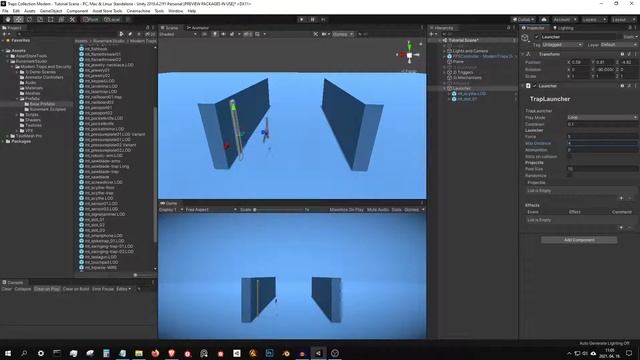Click the GameObject cube icon in Inspector
Screen dimensions: 640x360
tap(525, 38)
